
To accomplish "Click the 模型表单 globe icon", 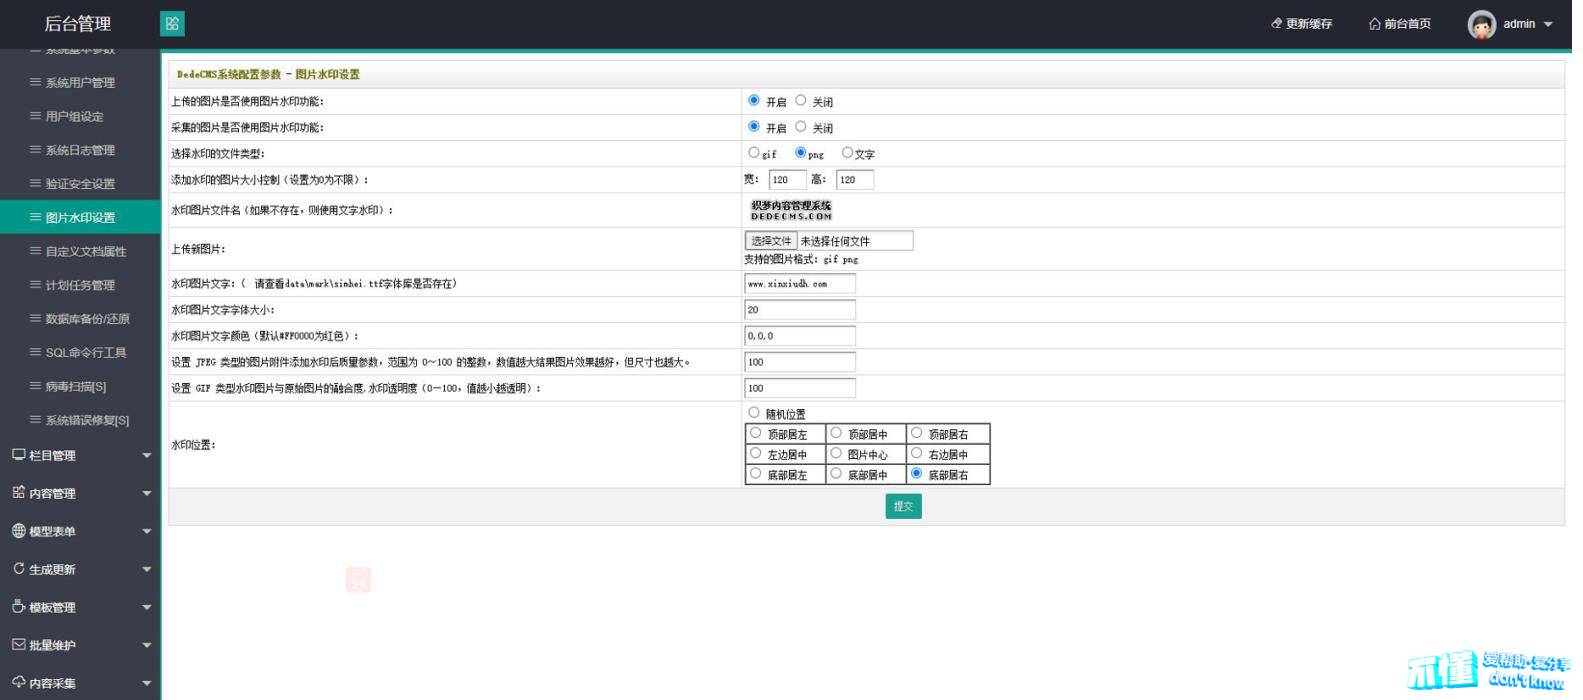I will pos(18,531).
